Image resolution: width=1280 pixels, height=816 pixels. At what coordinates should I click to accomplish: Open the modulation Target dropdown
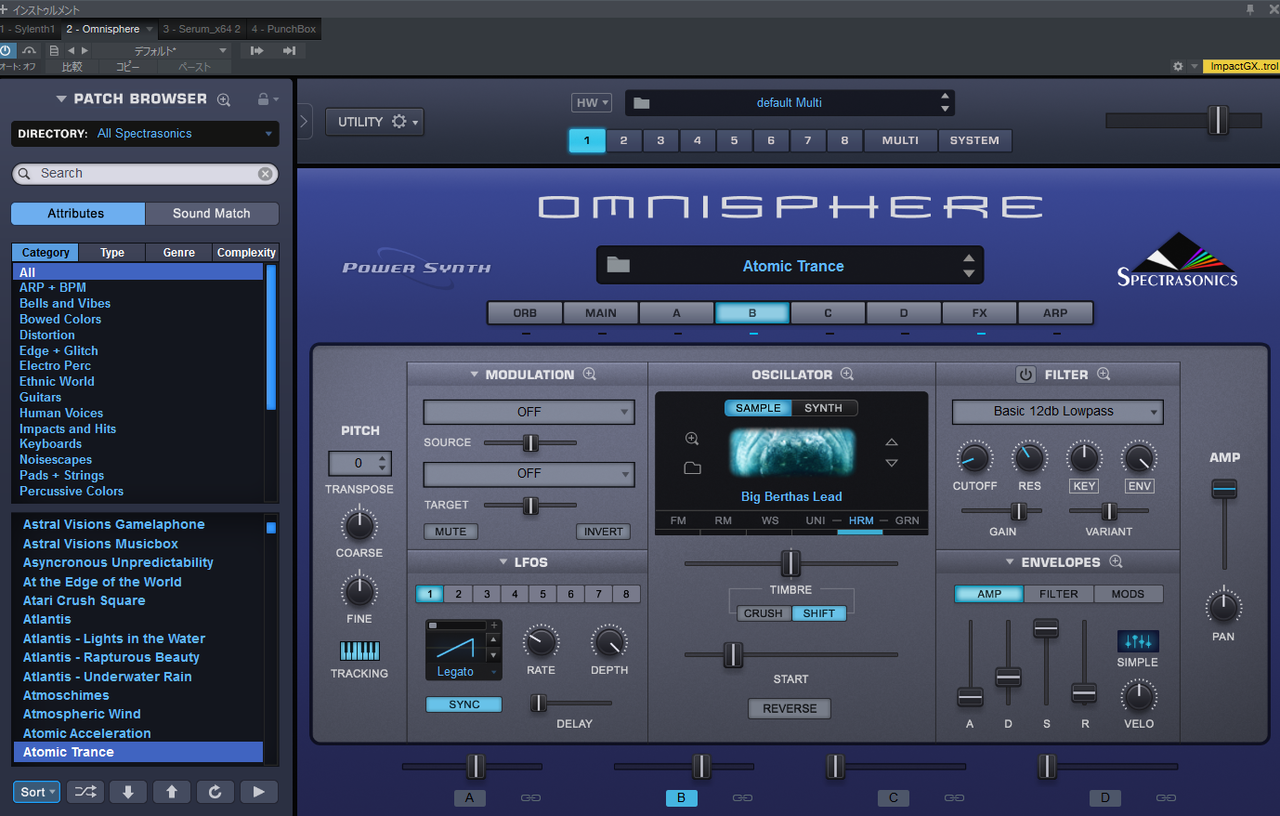[529, 473]
